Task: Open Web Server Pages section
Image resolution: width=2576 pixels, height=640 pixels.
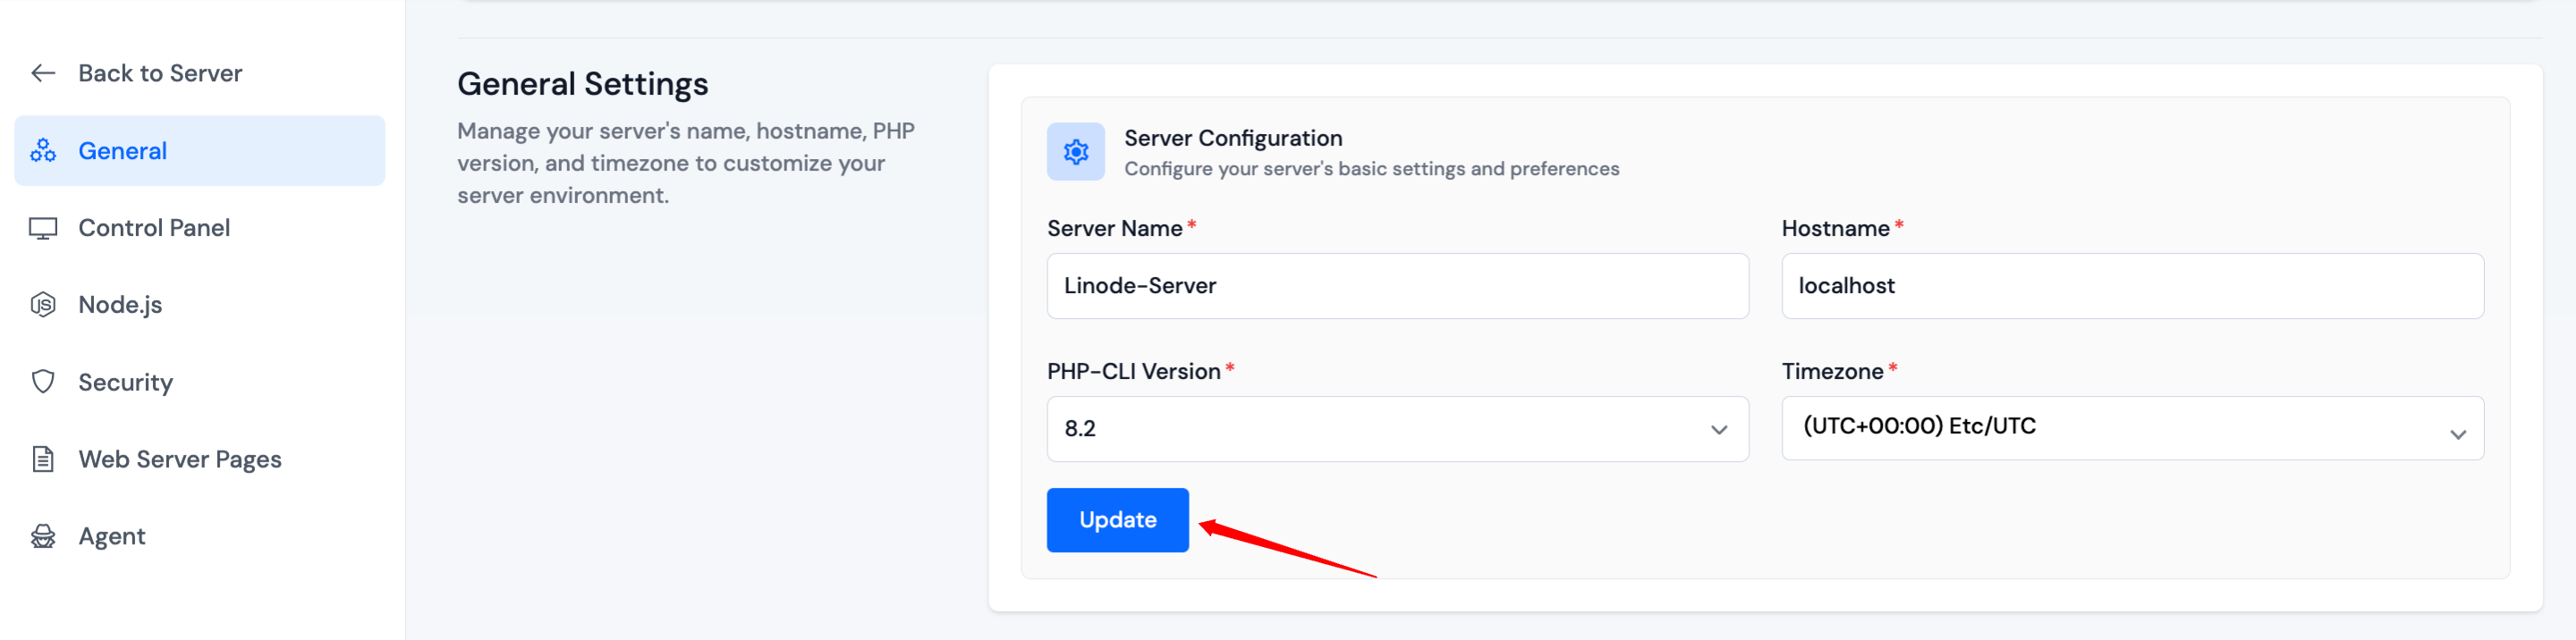Action: [x=180, y=459]
